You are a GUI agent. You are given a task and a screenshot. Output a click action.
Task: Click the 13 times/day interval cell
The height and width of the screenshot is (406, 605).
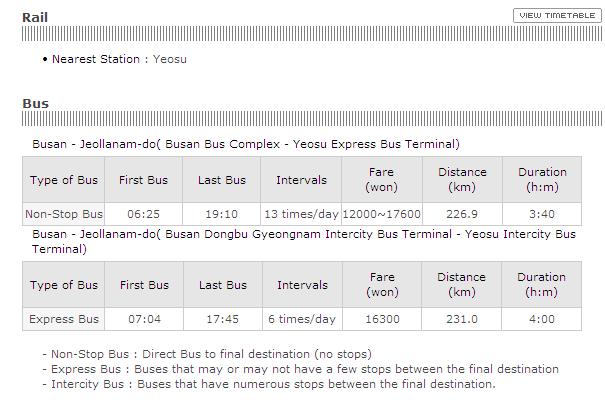(x=301, y=214)
